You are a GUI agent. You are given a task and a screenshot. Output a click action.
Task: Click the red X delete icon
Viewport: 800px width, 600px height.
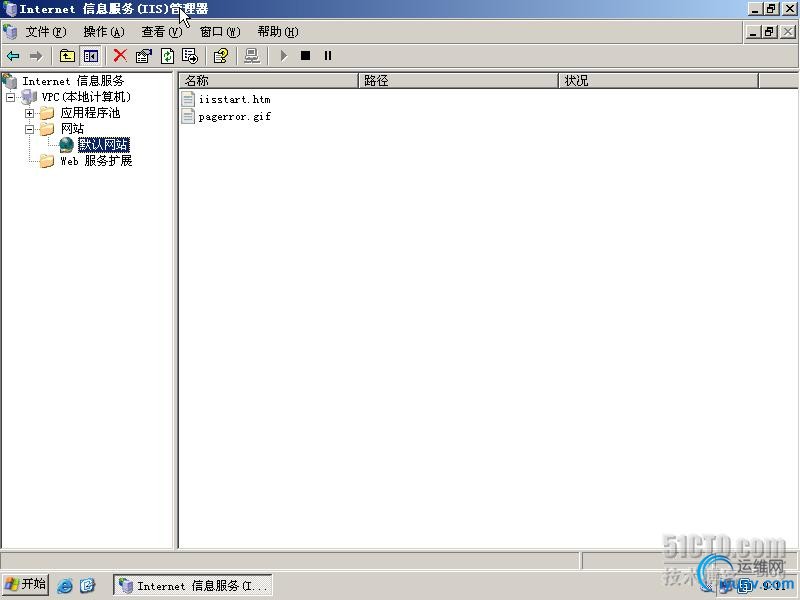[120, 56]
